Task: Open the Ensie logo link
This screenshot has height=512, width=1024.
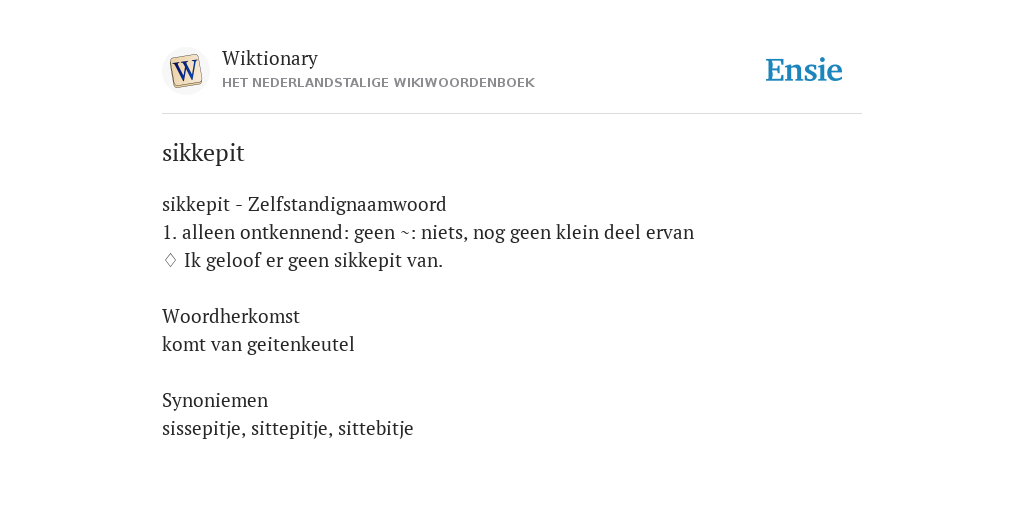Action: click(804, 70)
